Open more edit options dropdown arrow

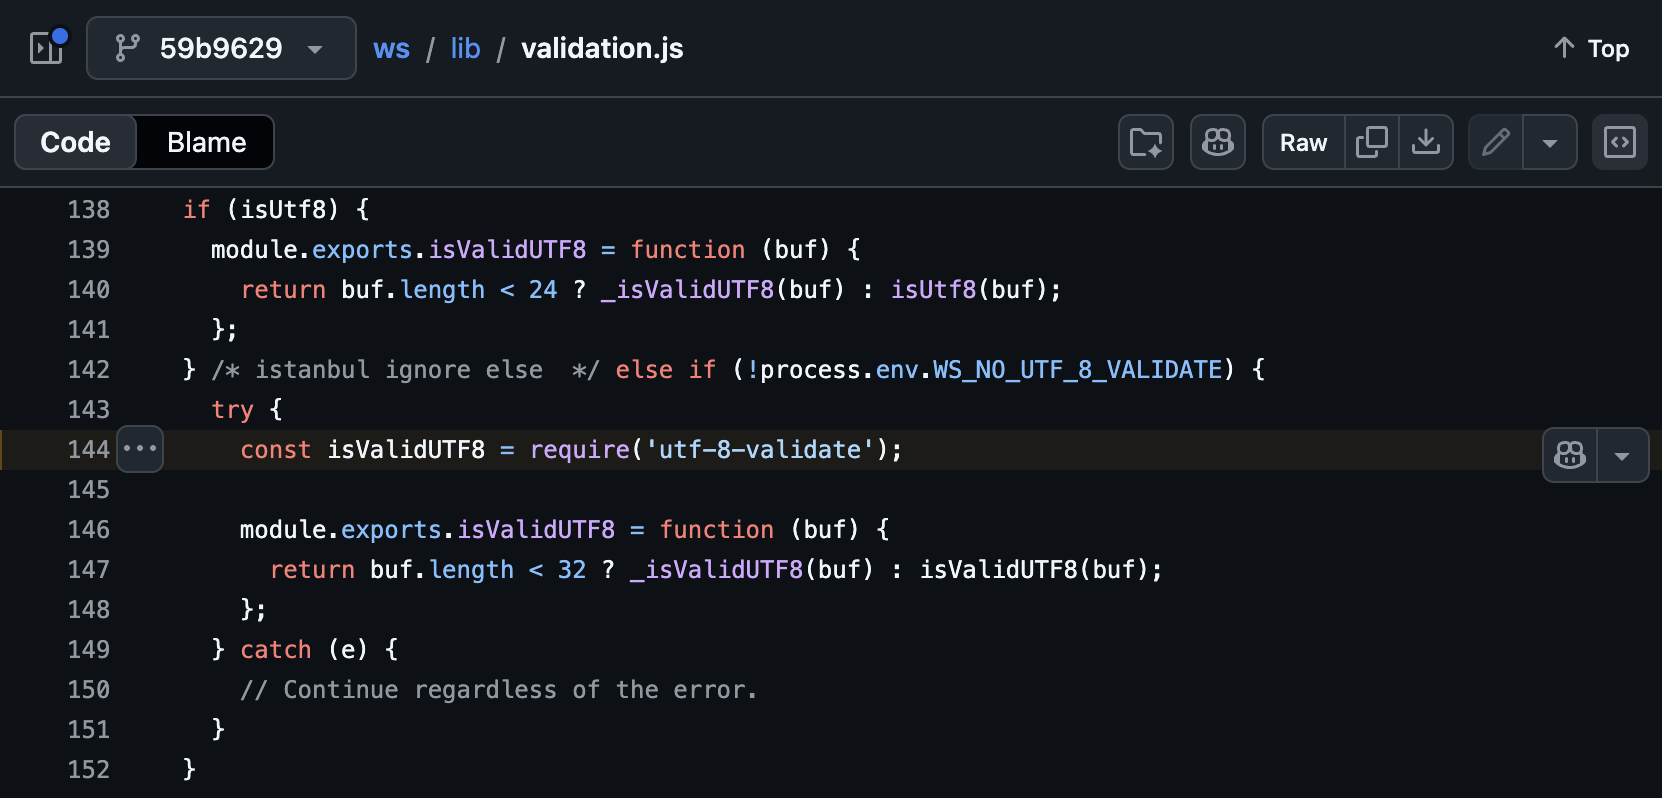click(x=1549, y=142)
